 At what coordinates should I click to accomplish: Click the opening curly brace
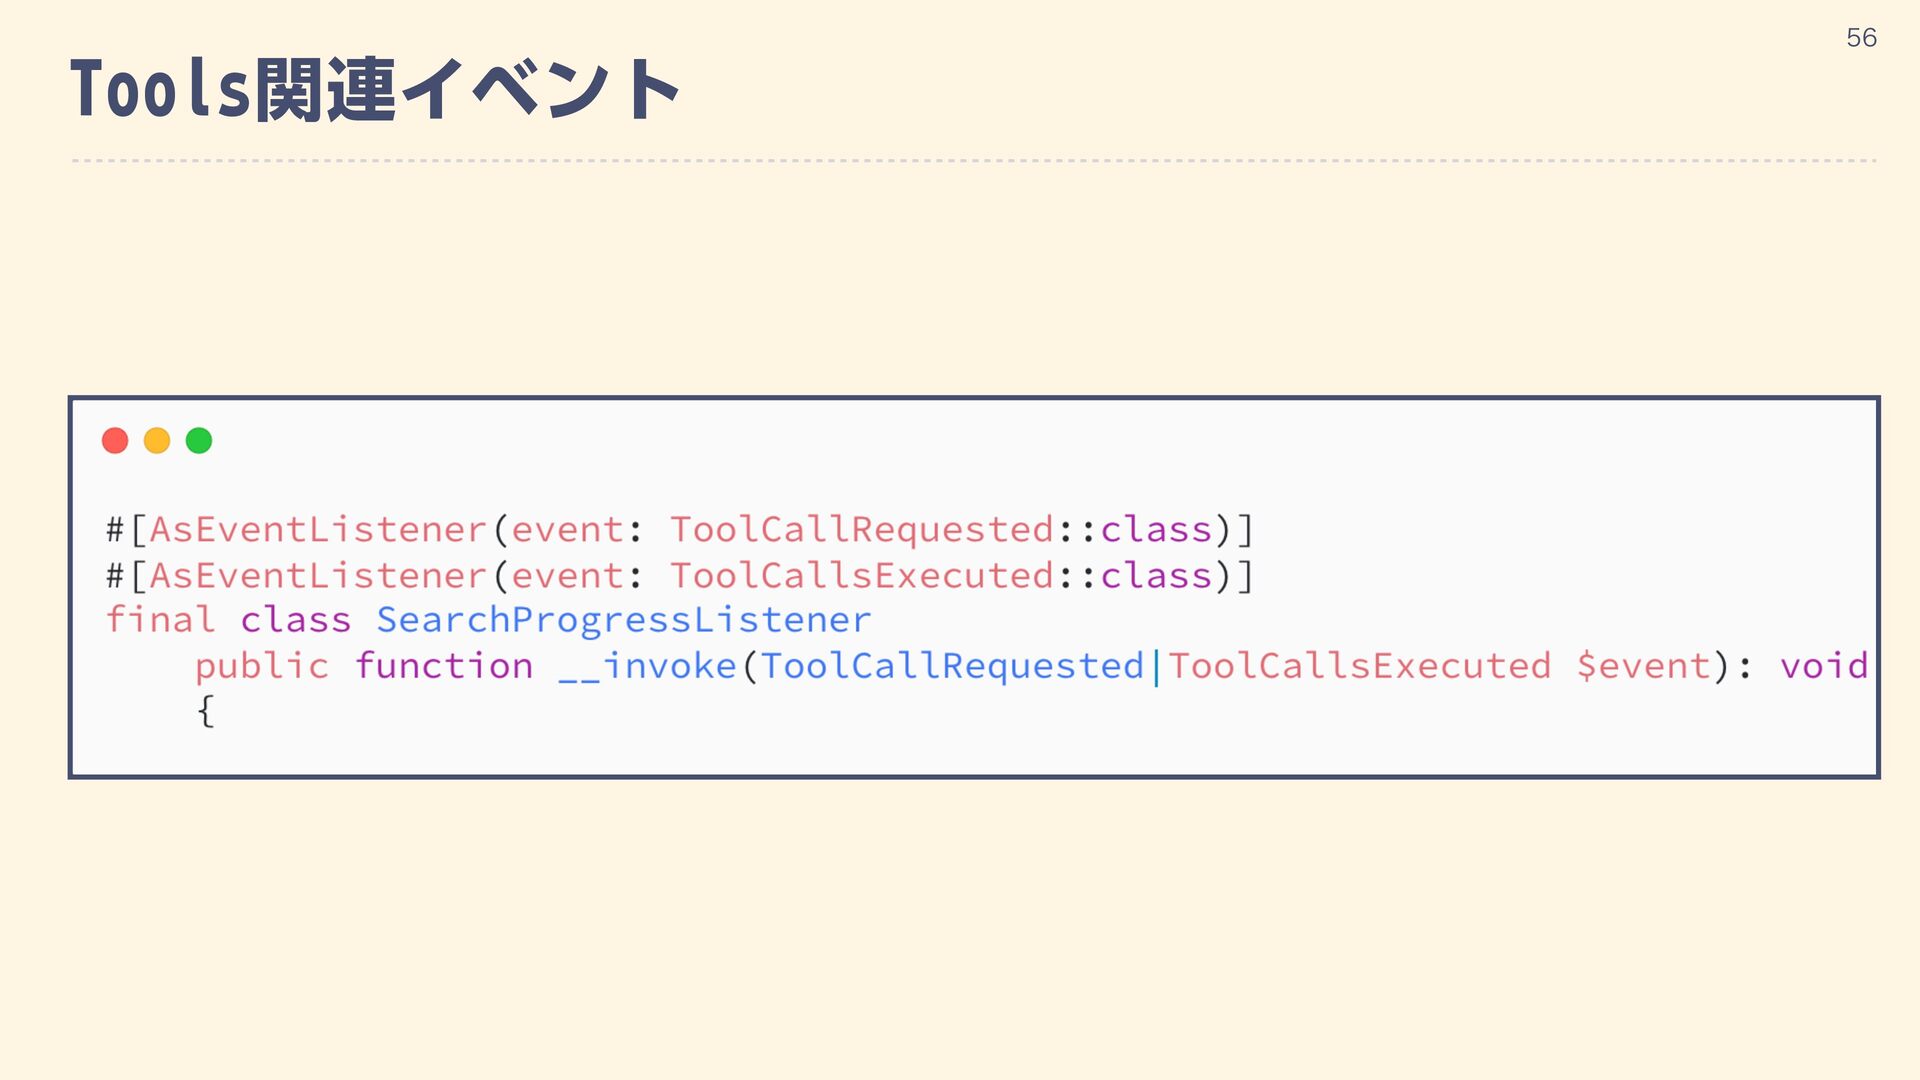click(205, 711)
